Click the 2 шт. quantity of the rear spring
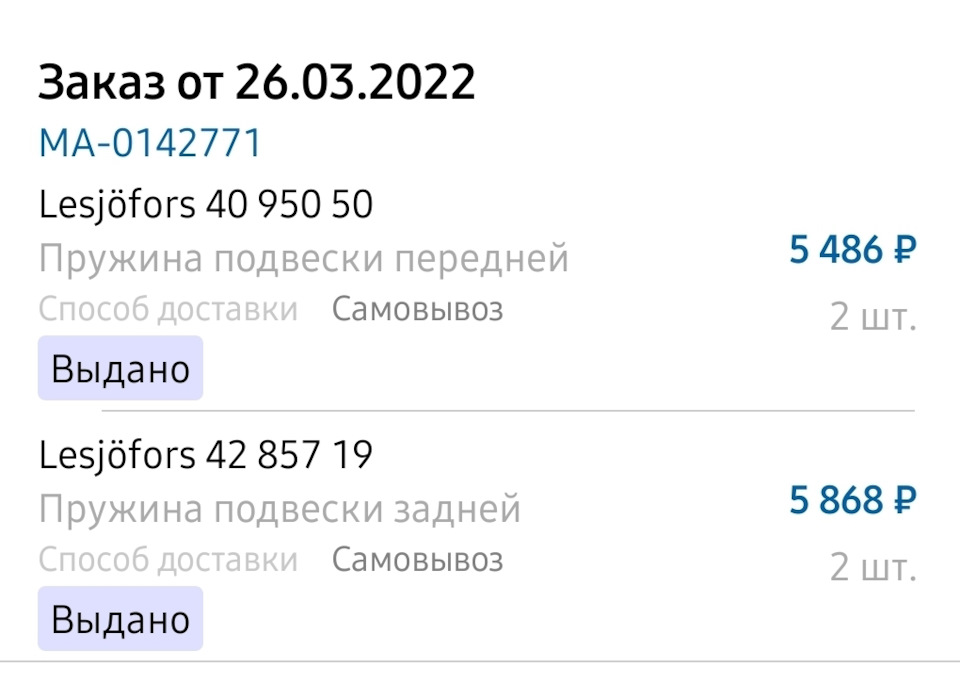The width and height of the screenshot is (960, 684). tap(872, 568)
